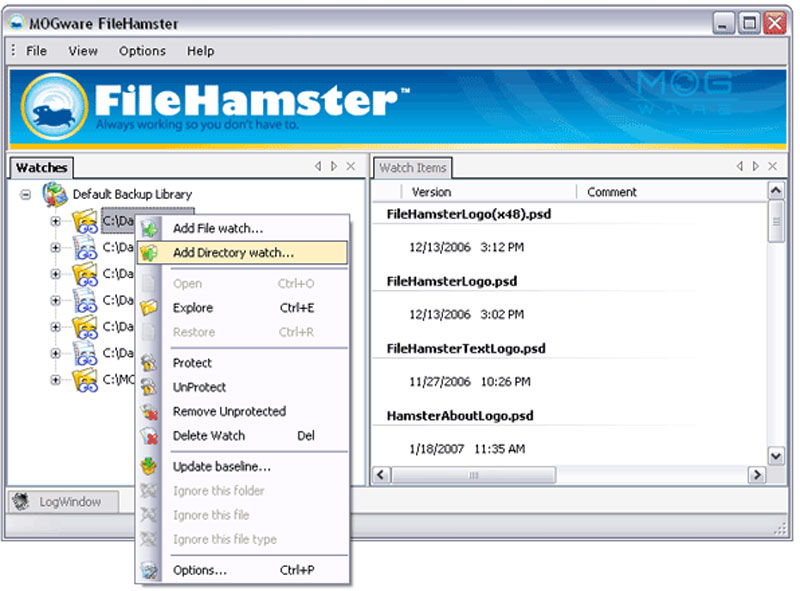The image size is (800, 591).
Task: Expand the third C:\Da watch node
Action: [x=56, y=274]
